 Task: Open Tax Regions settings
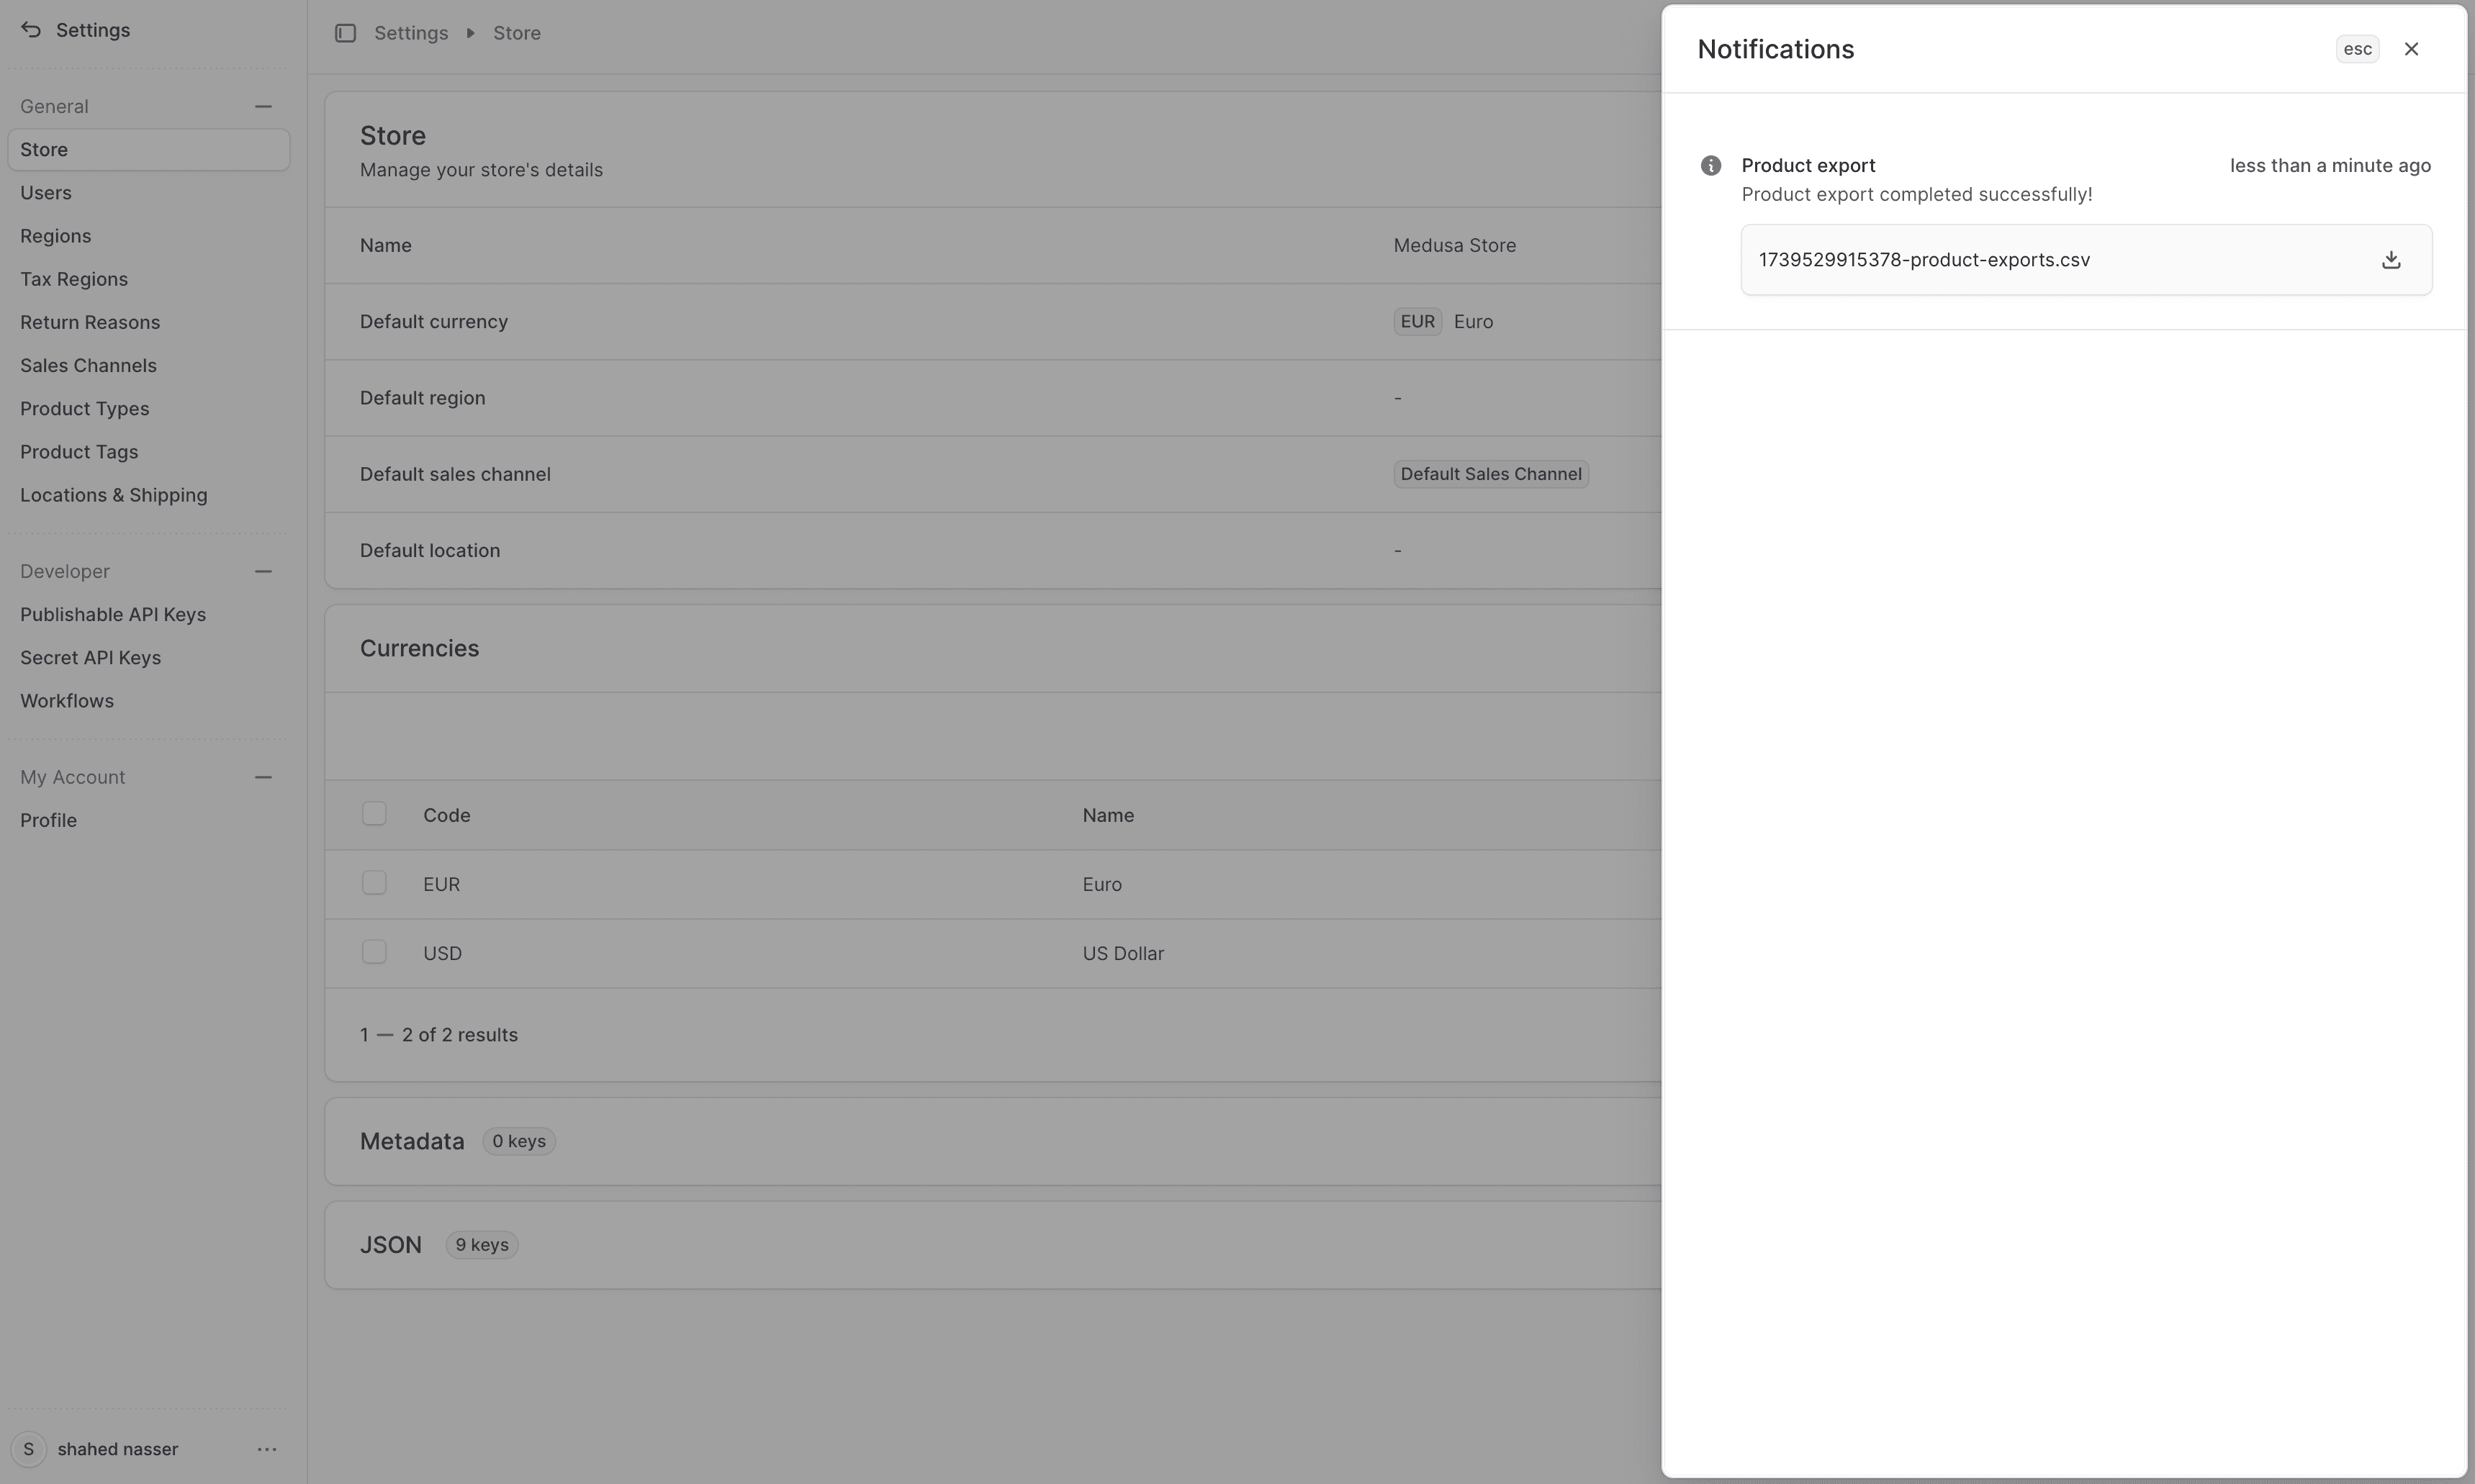tap(74, 278)
